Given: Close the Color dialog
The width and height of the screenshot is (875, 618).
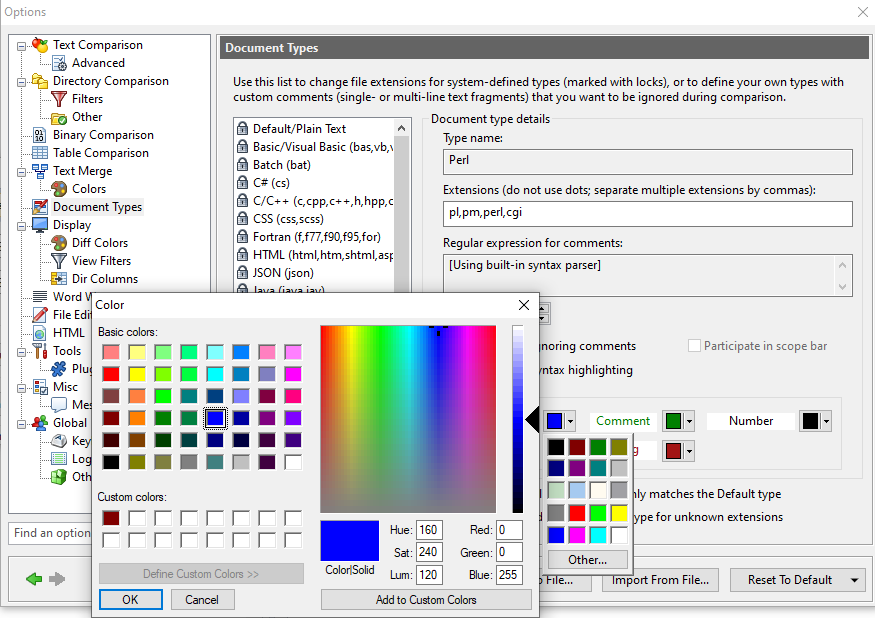Looking at the screenshot, I should tap(523, 305).
